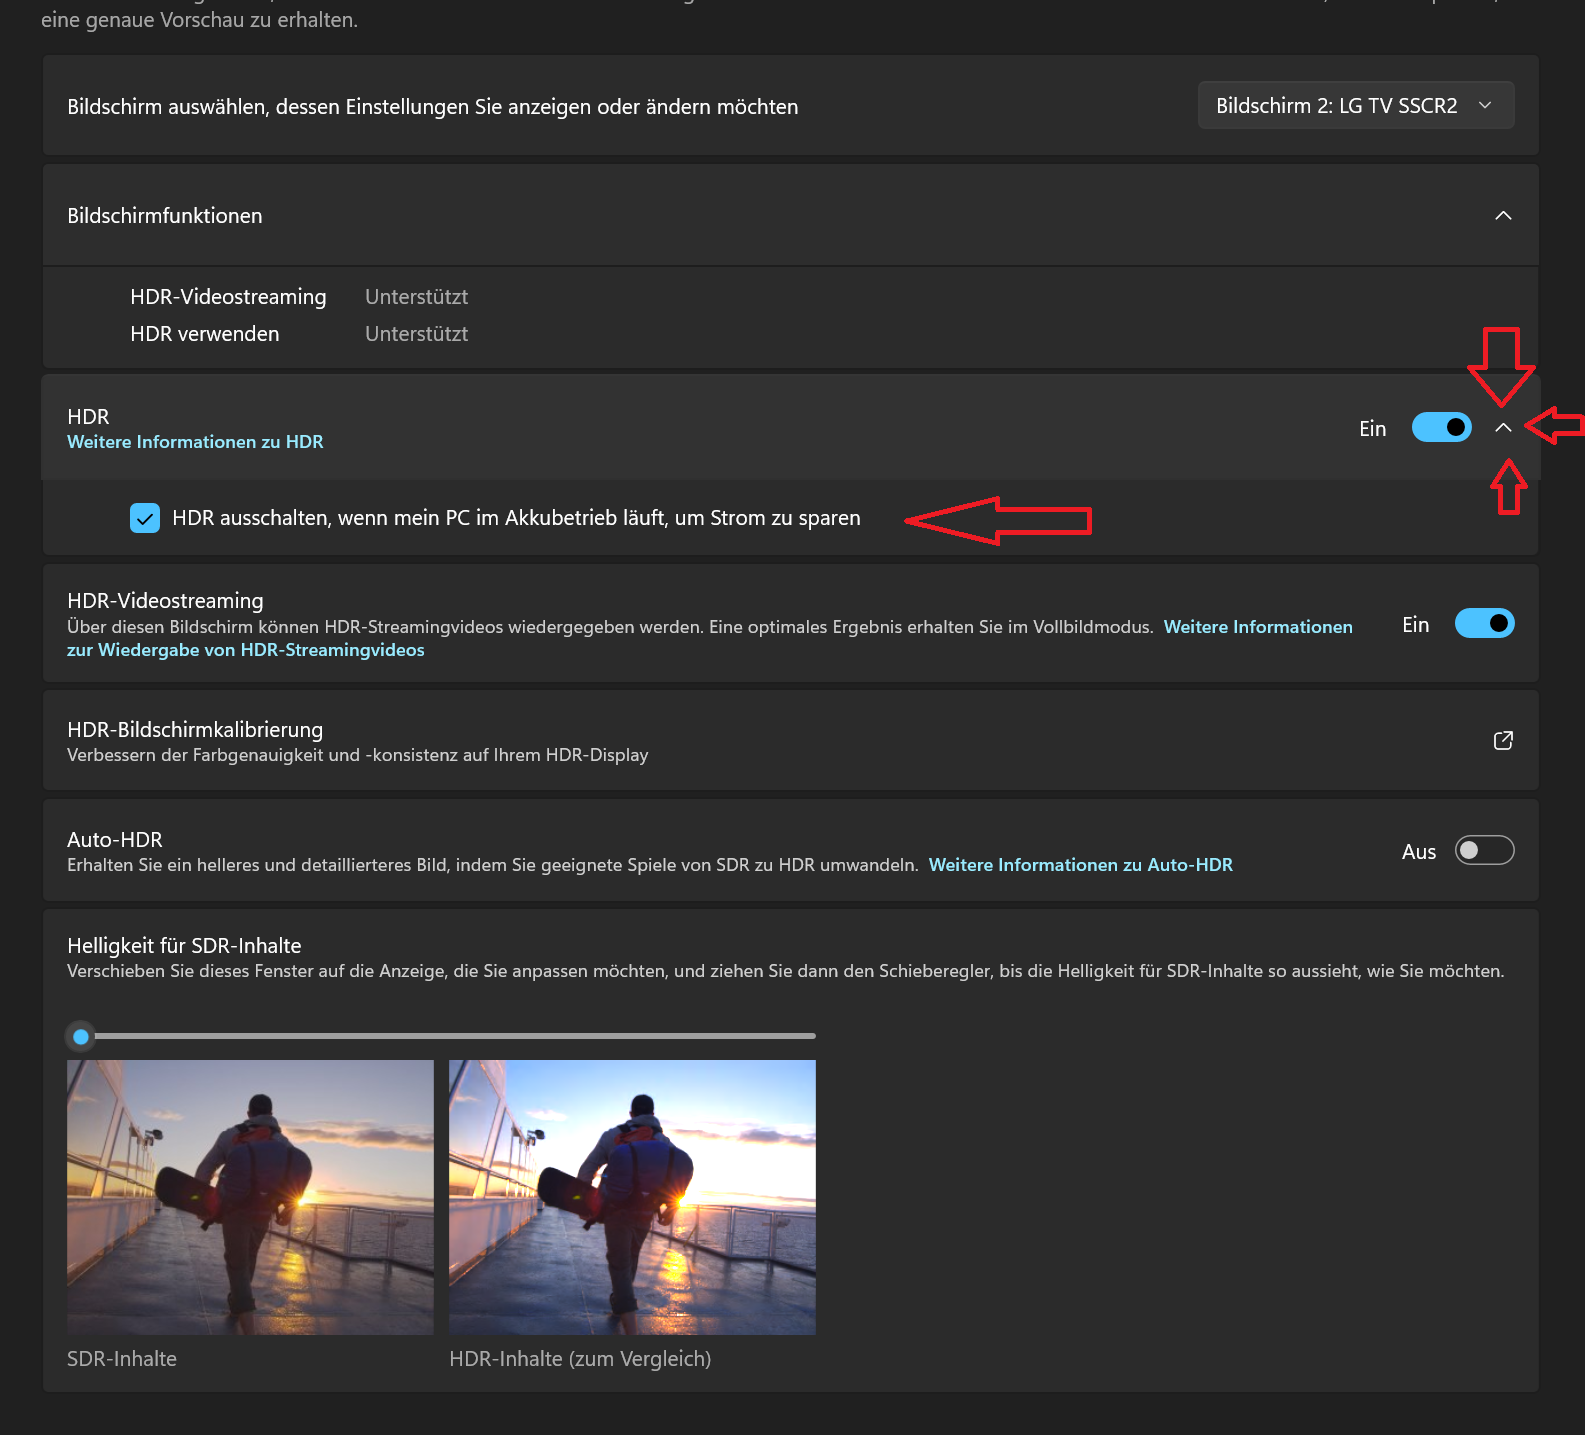Image resolution: width=1585 pixels, height=1435 pixels.
Task: Open HDR-Bildschirmkalibrierung external link icon
Action: [1502, 740]
